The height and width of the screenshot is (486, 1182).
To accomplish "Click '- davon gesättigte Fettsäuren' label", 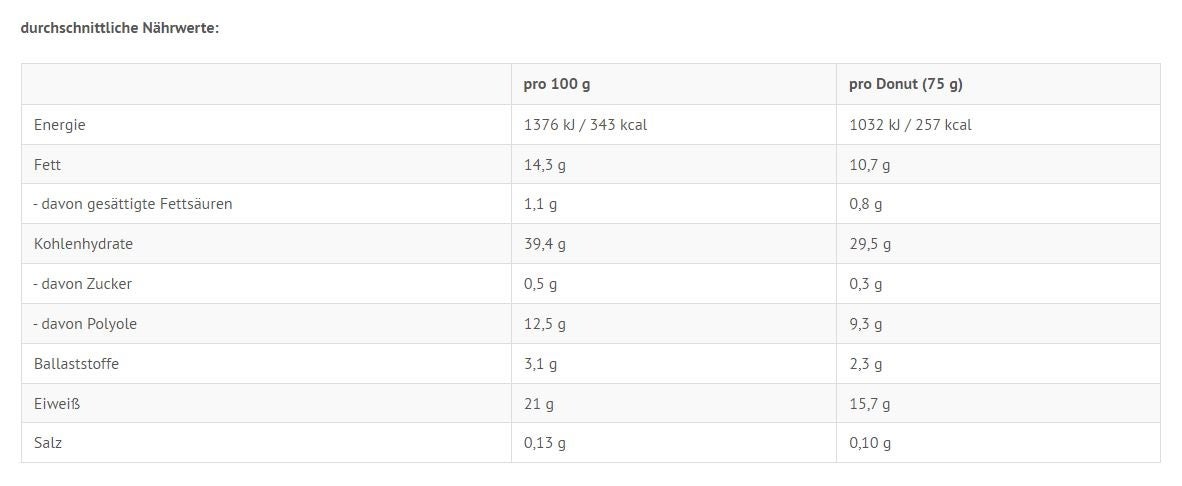I will [133, 204].
